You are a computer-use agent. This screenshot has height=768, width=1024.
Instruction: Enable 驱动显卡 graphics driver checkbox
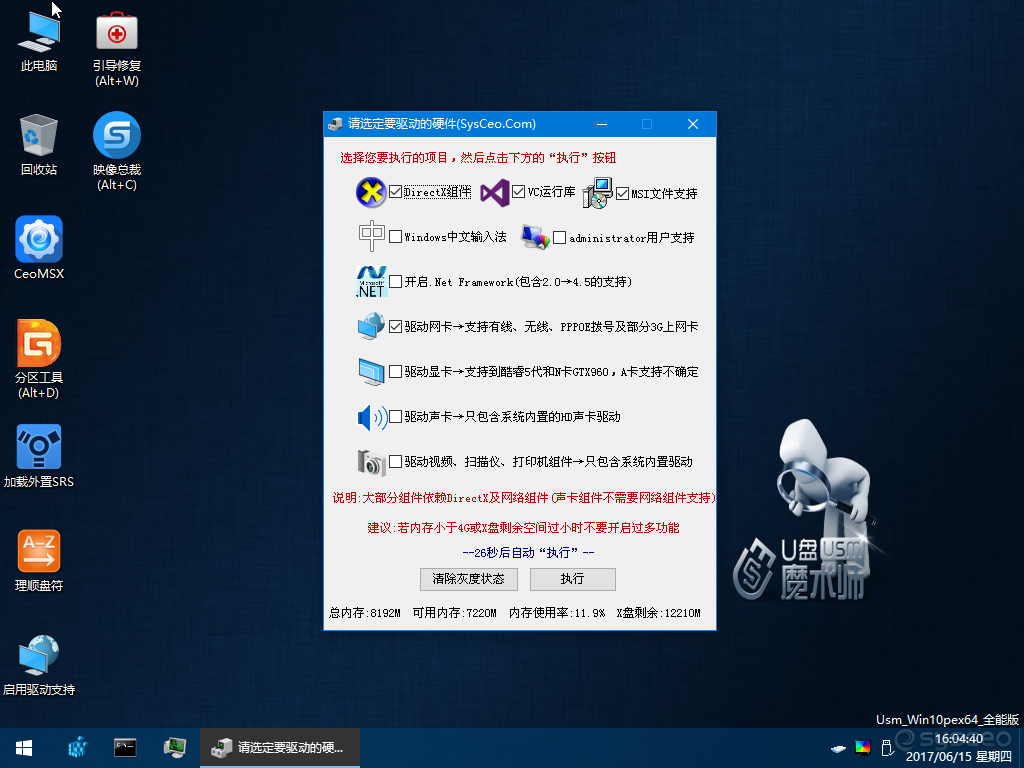(x=395, y=372)
